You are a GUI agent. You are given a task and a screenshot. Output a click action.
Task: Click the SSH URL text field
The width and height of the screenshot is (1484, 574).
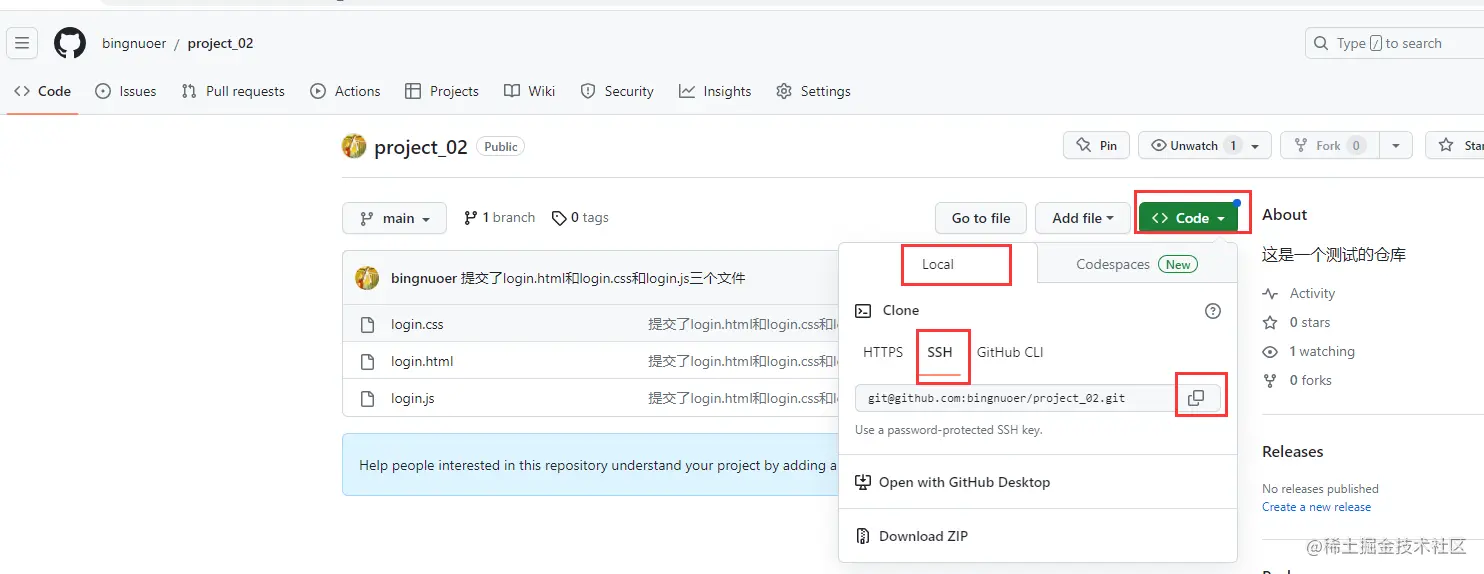tap(1015, 398)
